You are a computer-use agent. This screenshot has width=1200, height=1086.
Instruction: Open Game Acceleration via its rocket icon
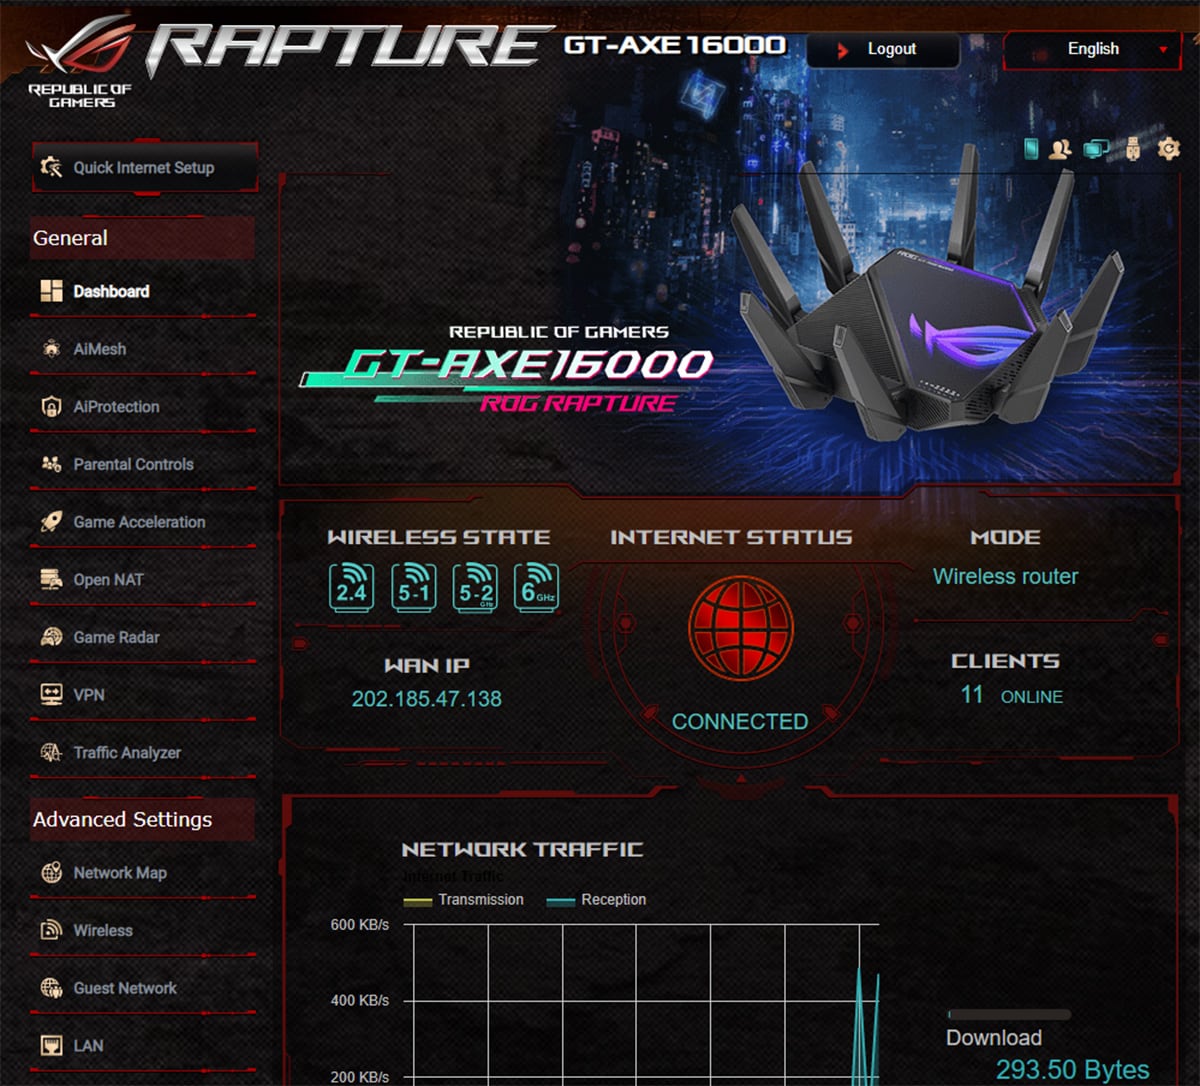pos(51,522)
